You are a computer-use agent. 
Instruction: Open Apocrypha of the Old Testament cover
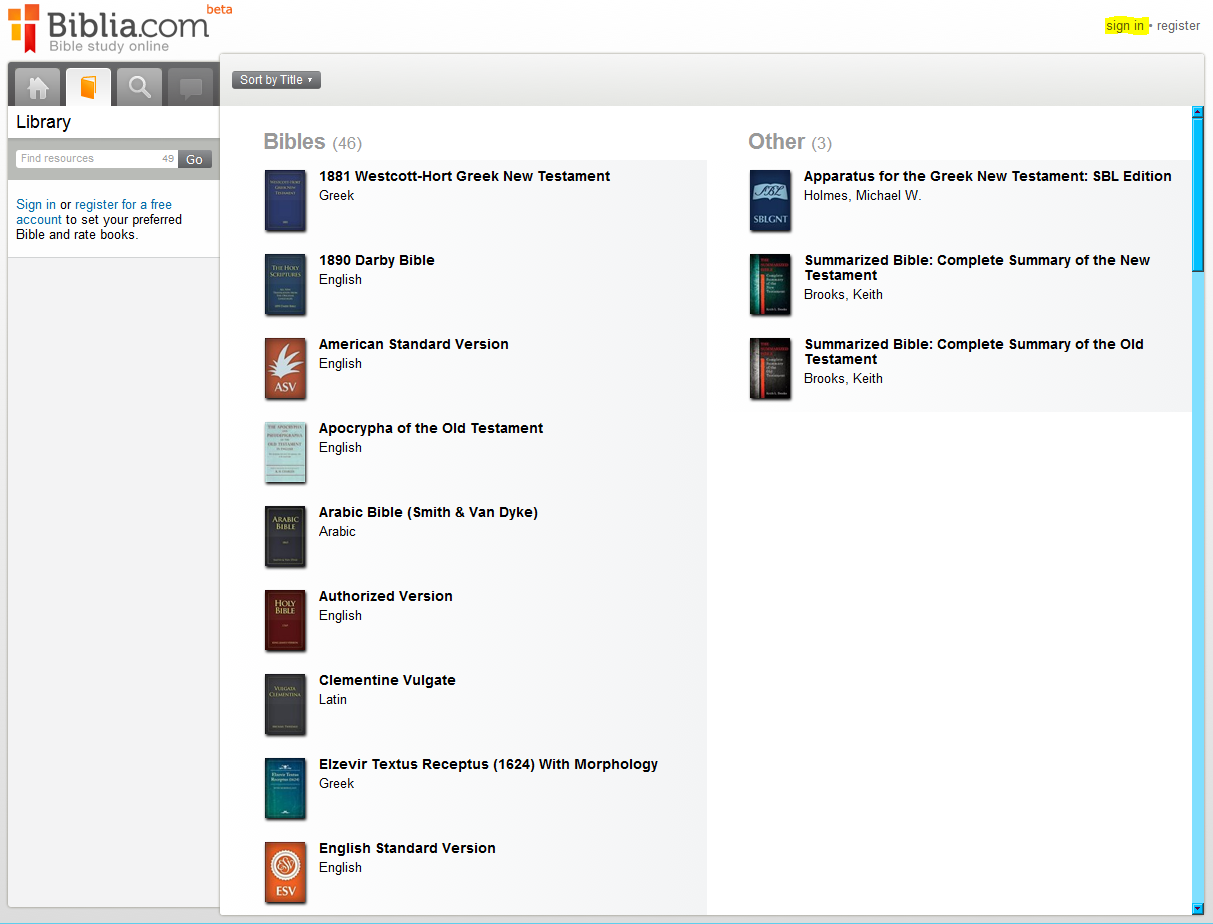(285, 453)
